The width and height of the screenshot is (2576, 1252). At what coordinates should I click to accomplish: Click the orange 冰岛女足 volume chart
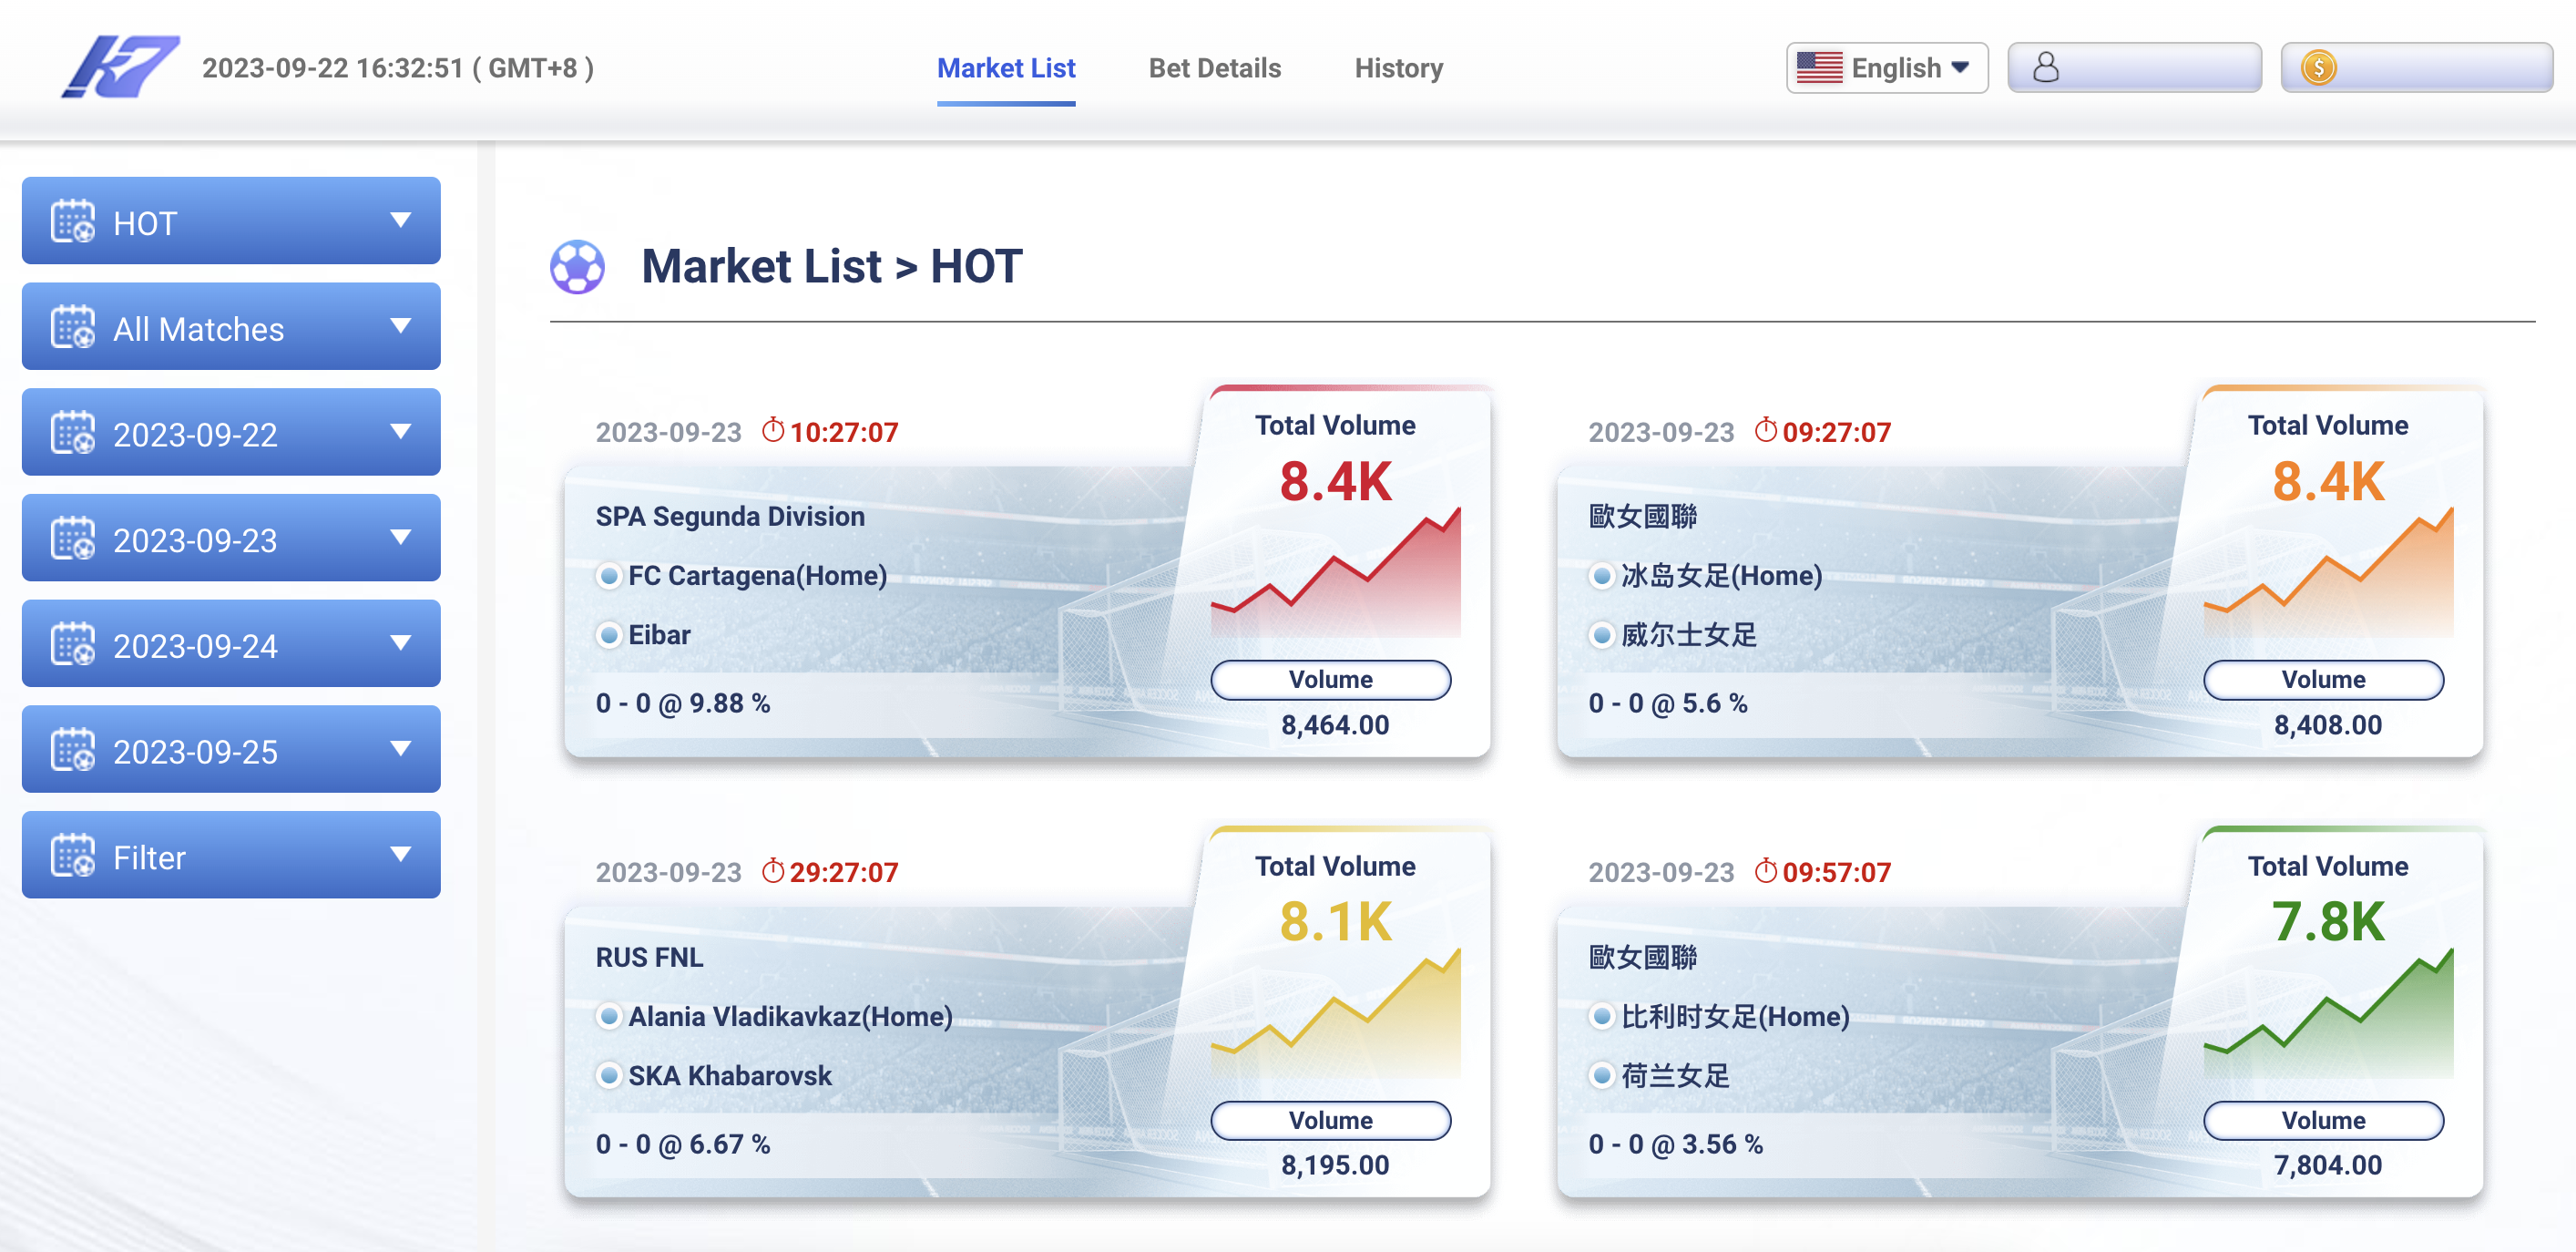tap(2327, 572)
